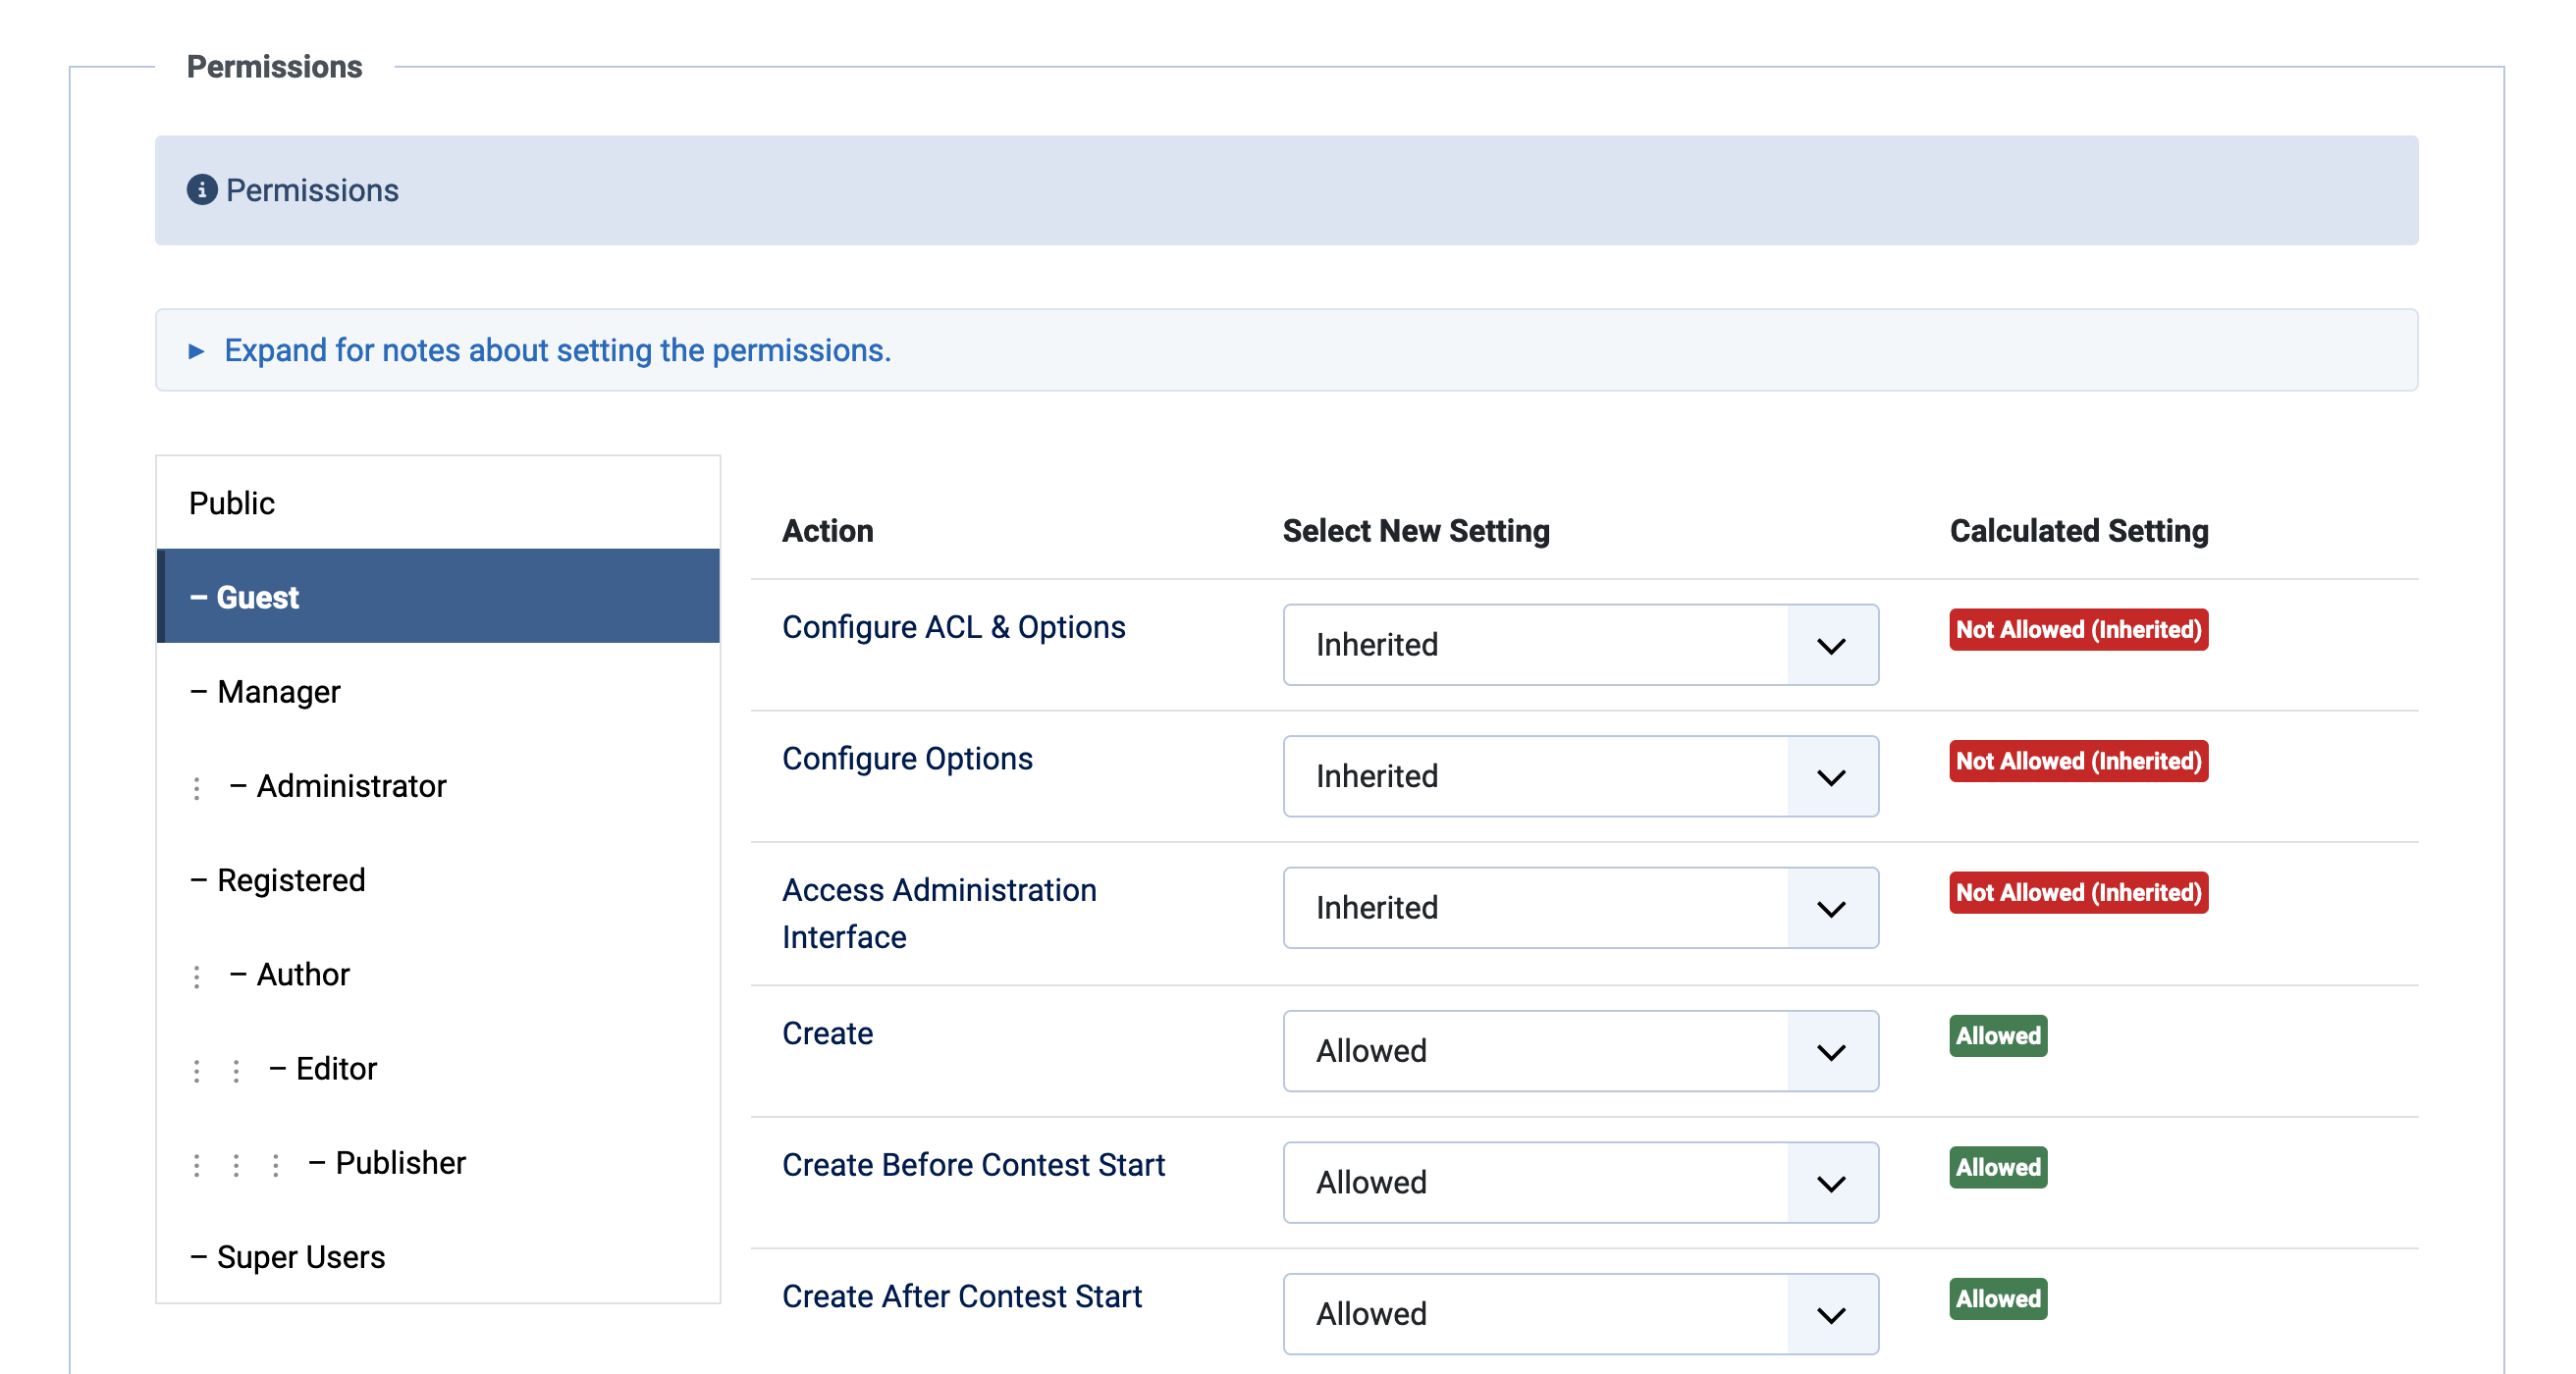Click Not Allowed badge for Configure ACL & Options

(2079, 630)
